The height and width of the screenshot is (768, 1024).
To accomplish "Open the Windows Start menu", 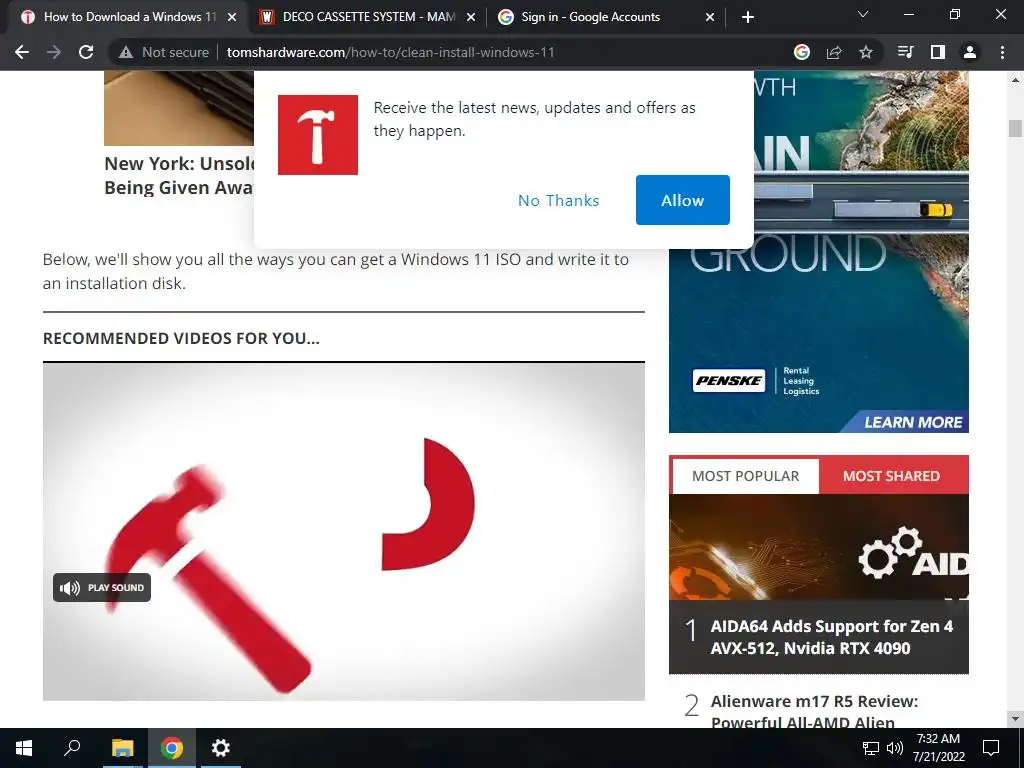I will [24, 748].
